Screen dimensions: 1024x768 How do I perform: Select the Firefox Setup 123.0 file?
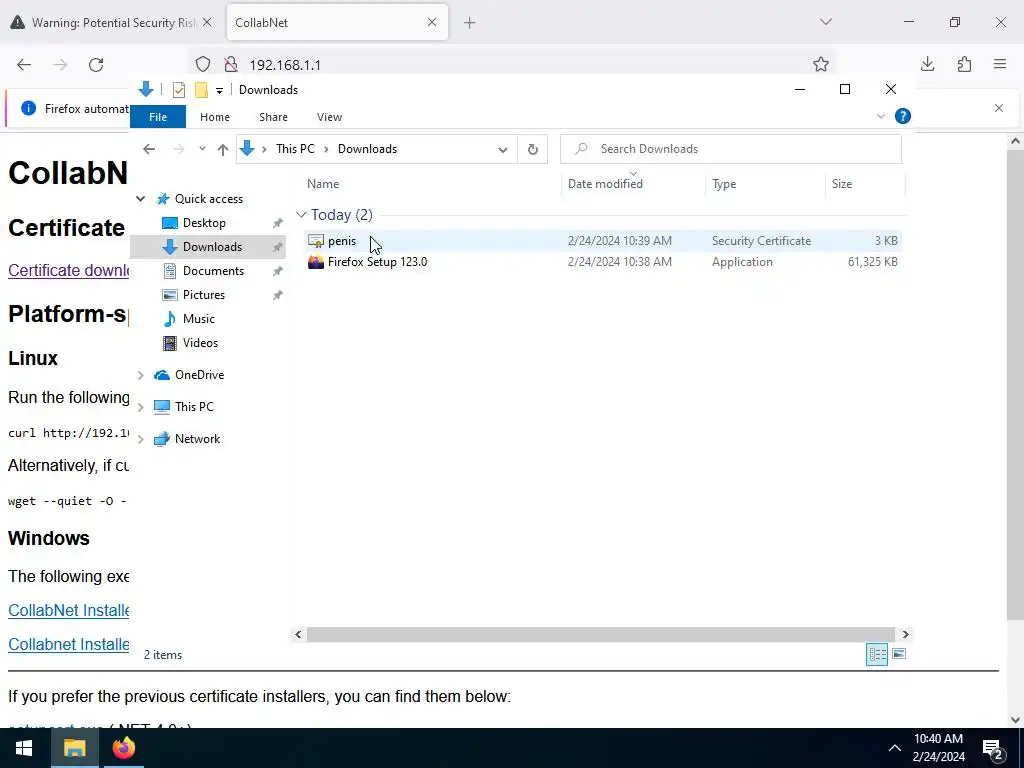[377, 262]
